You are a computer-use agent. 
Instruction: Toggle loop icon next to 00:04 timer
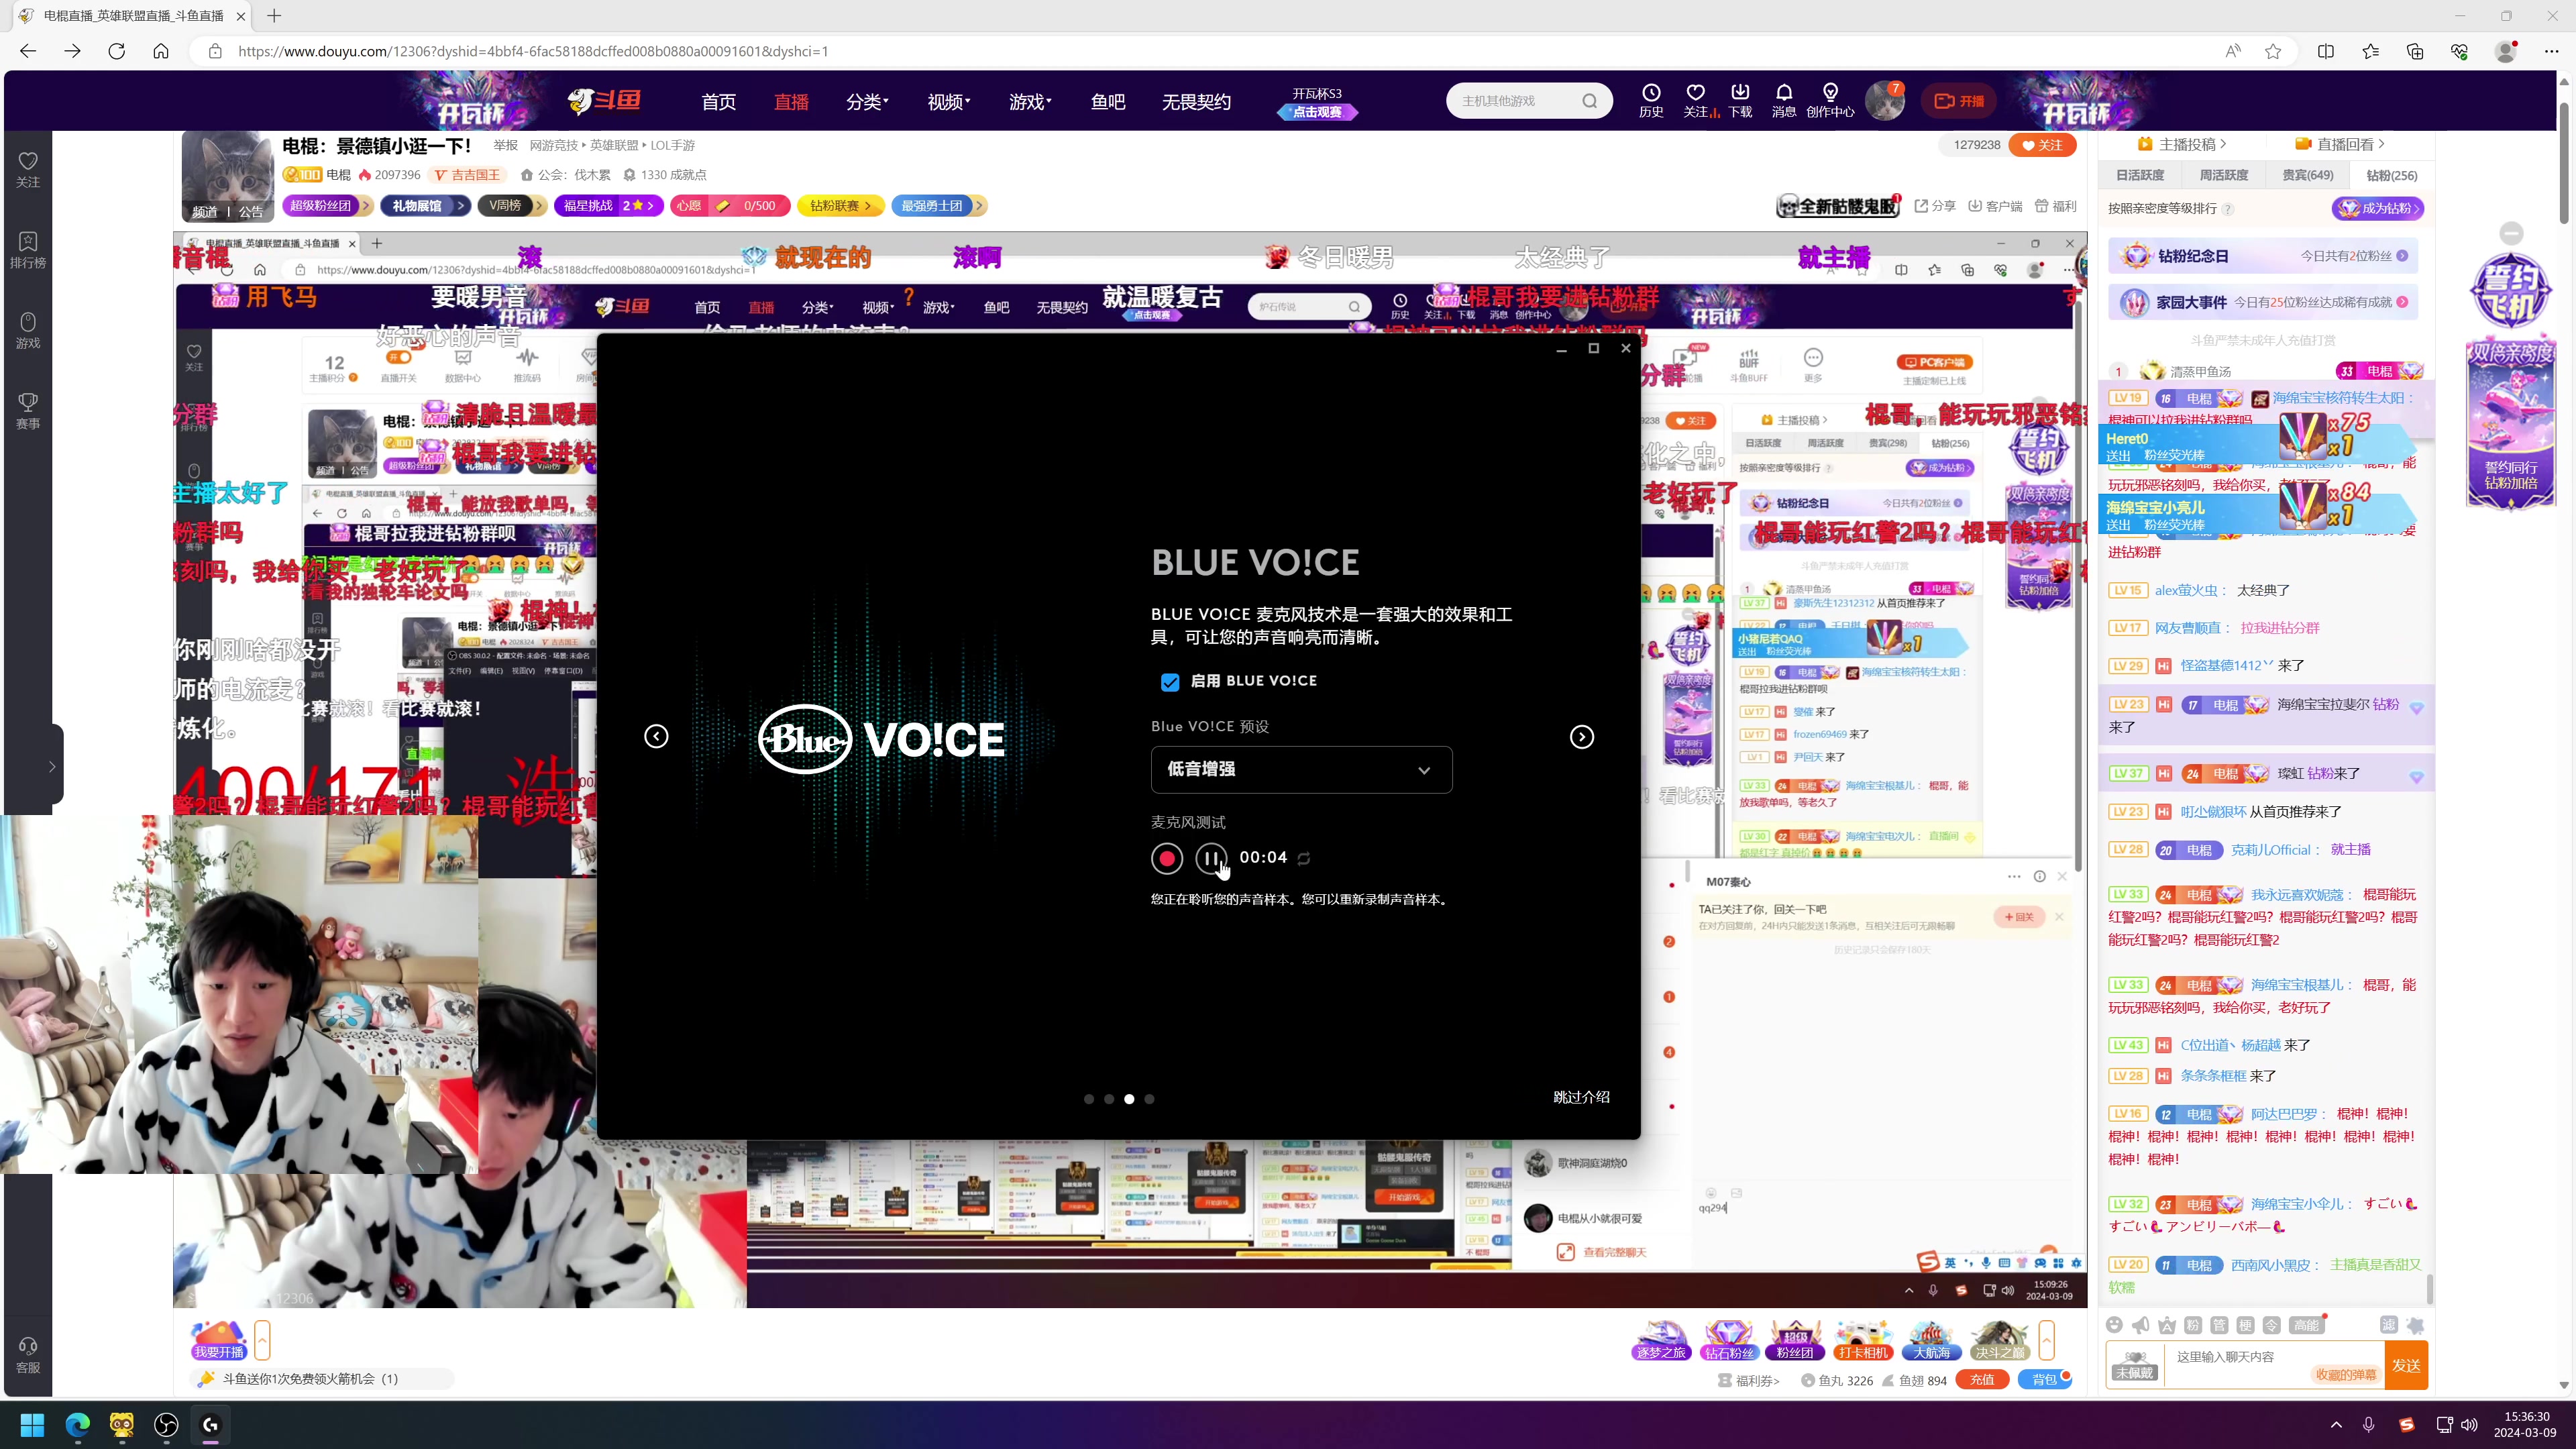(1304, 858)
